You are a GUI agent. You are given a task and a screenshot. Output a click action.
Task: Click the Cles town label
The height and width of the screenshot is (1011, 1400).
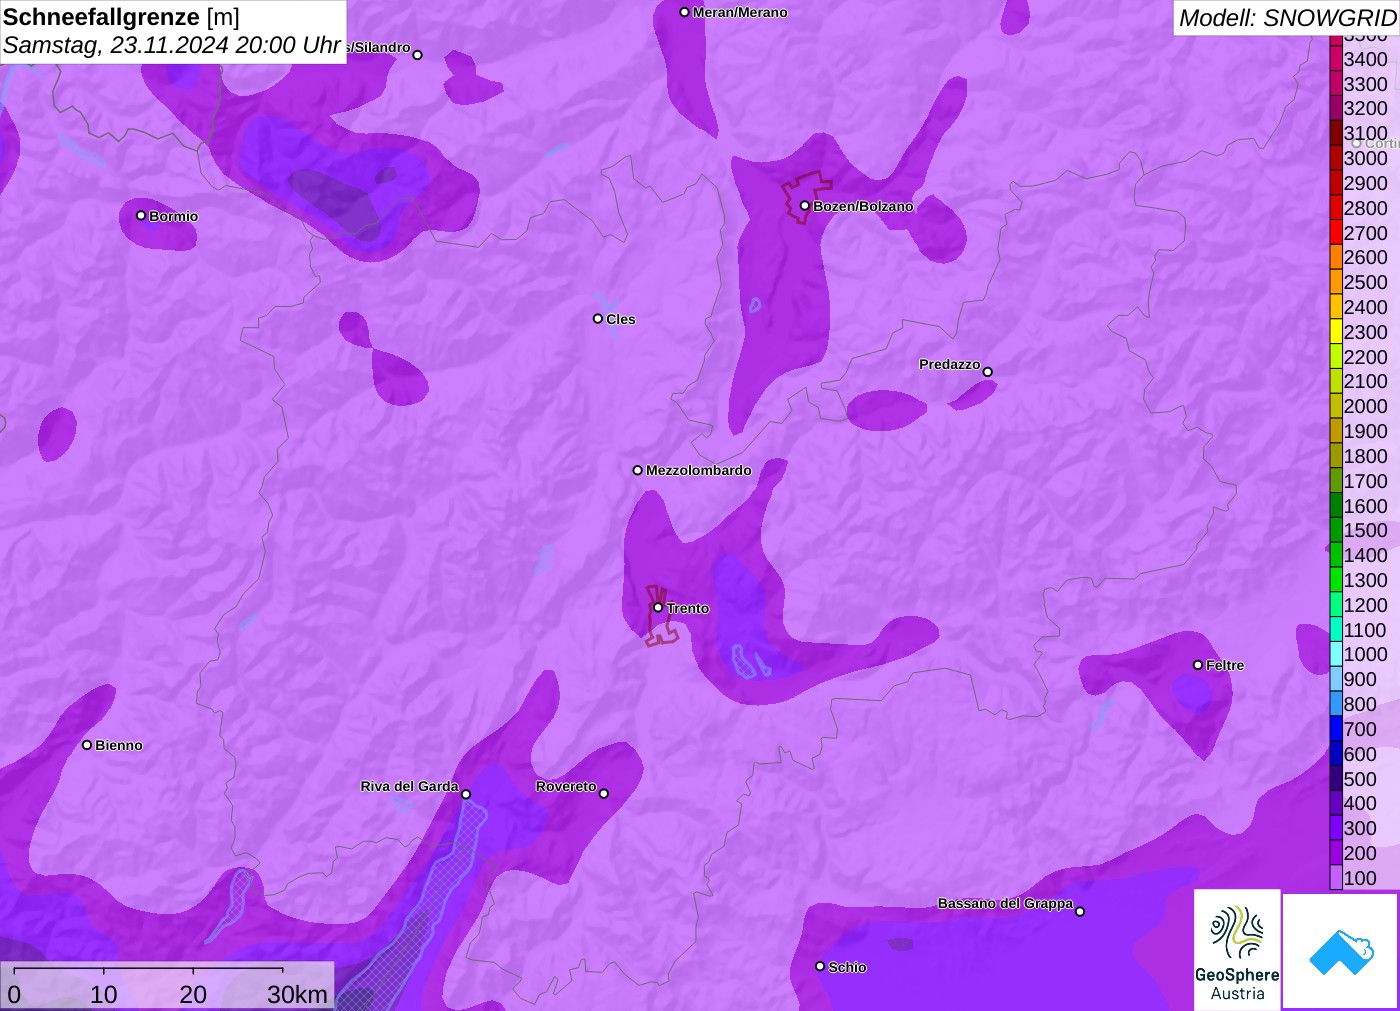tap(620, 320)
